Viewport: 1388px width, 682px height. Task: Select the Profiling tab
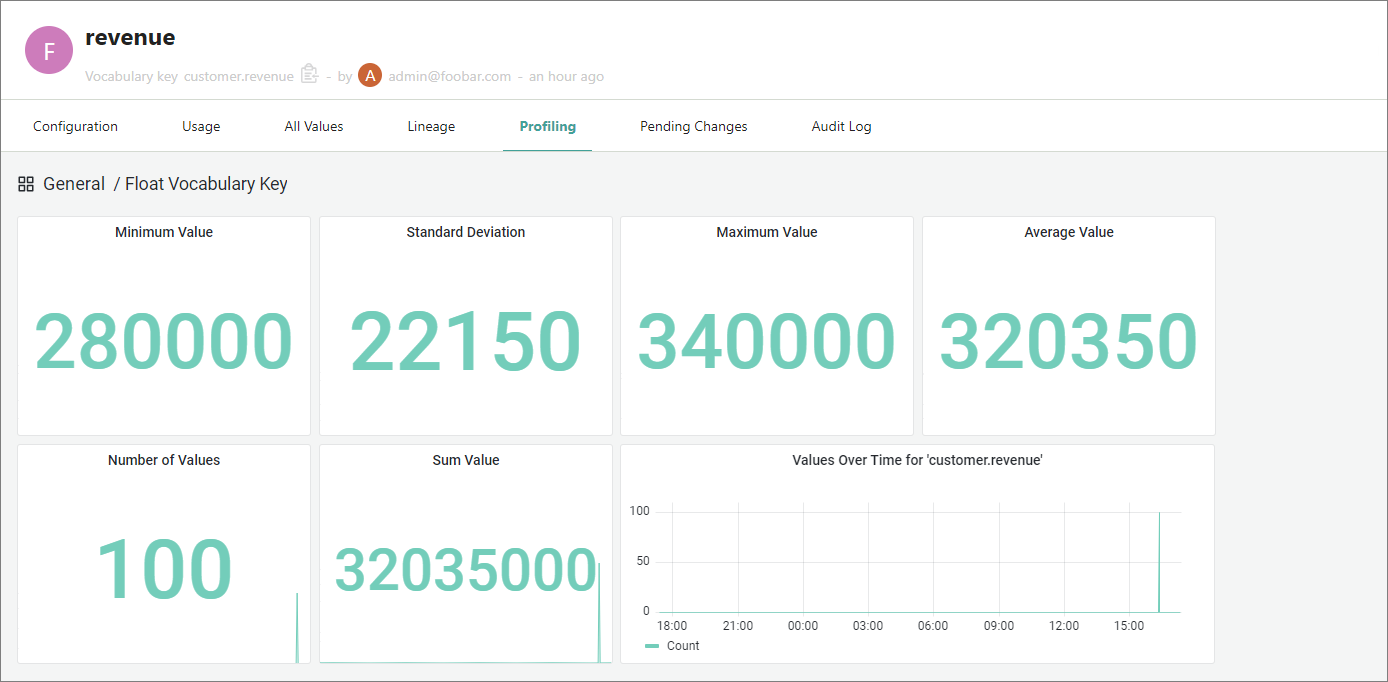tap(547, 126)
